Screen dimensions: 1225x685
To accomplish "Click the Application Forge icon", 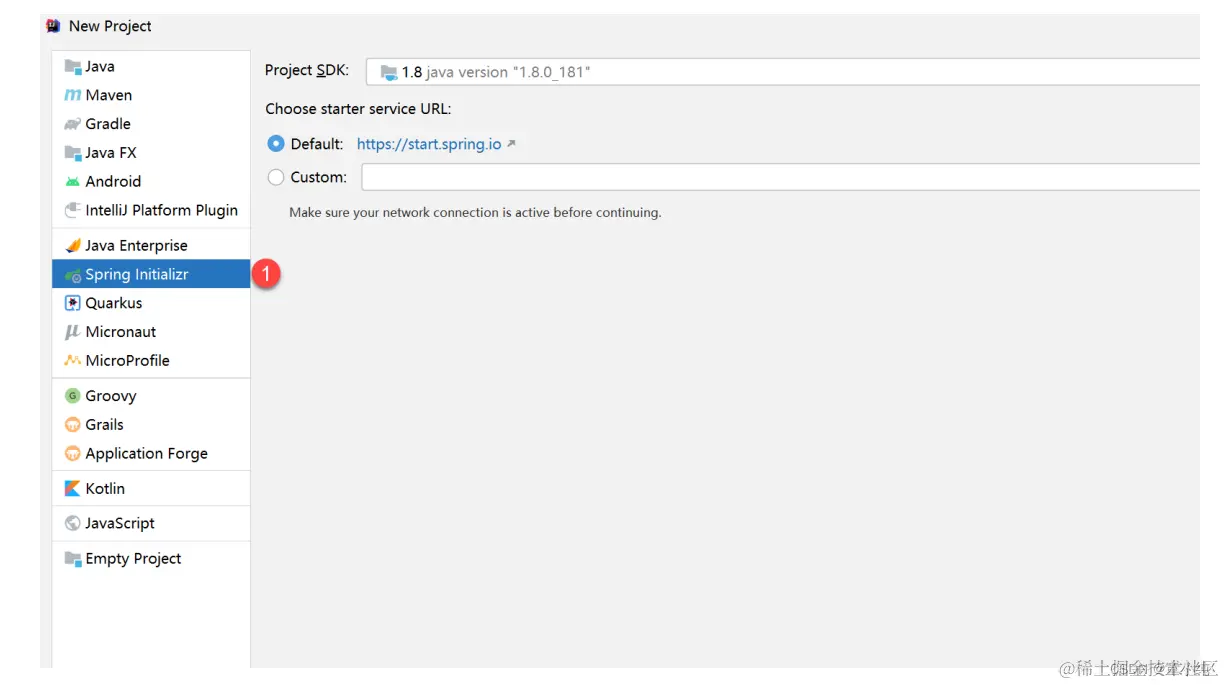I will point(72,453).
